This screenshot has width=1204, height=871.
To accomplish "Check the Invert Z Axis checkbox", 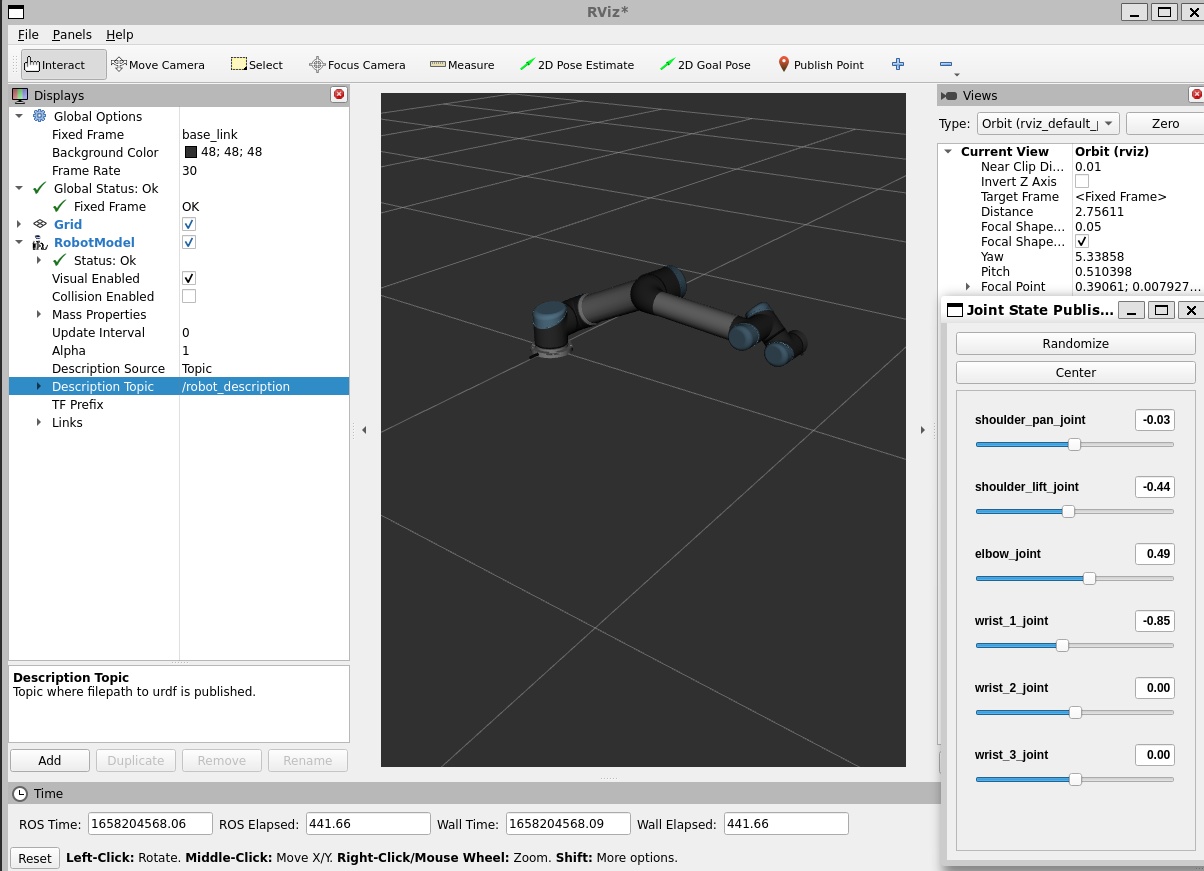I will tap(1082, 181).
